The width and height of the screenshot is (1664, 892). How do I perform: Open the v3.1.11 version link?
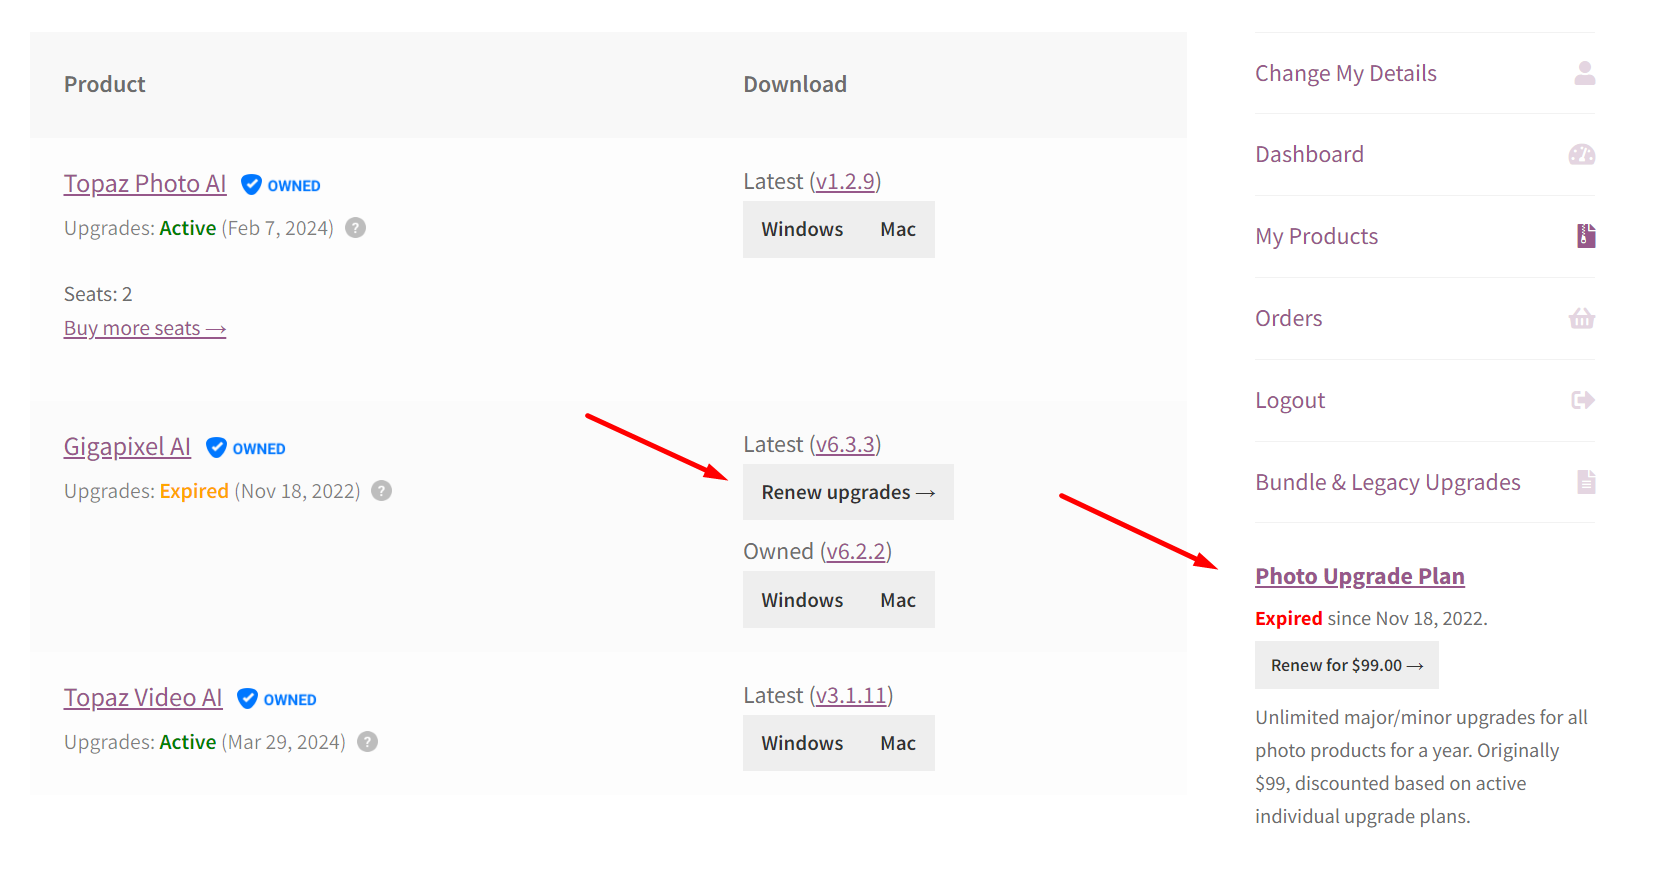(851, 696)
